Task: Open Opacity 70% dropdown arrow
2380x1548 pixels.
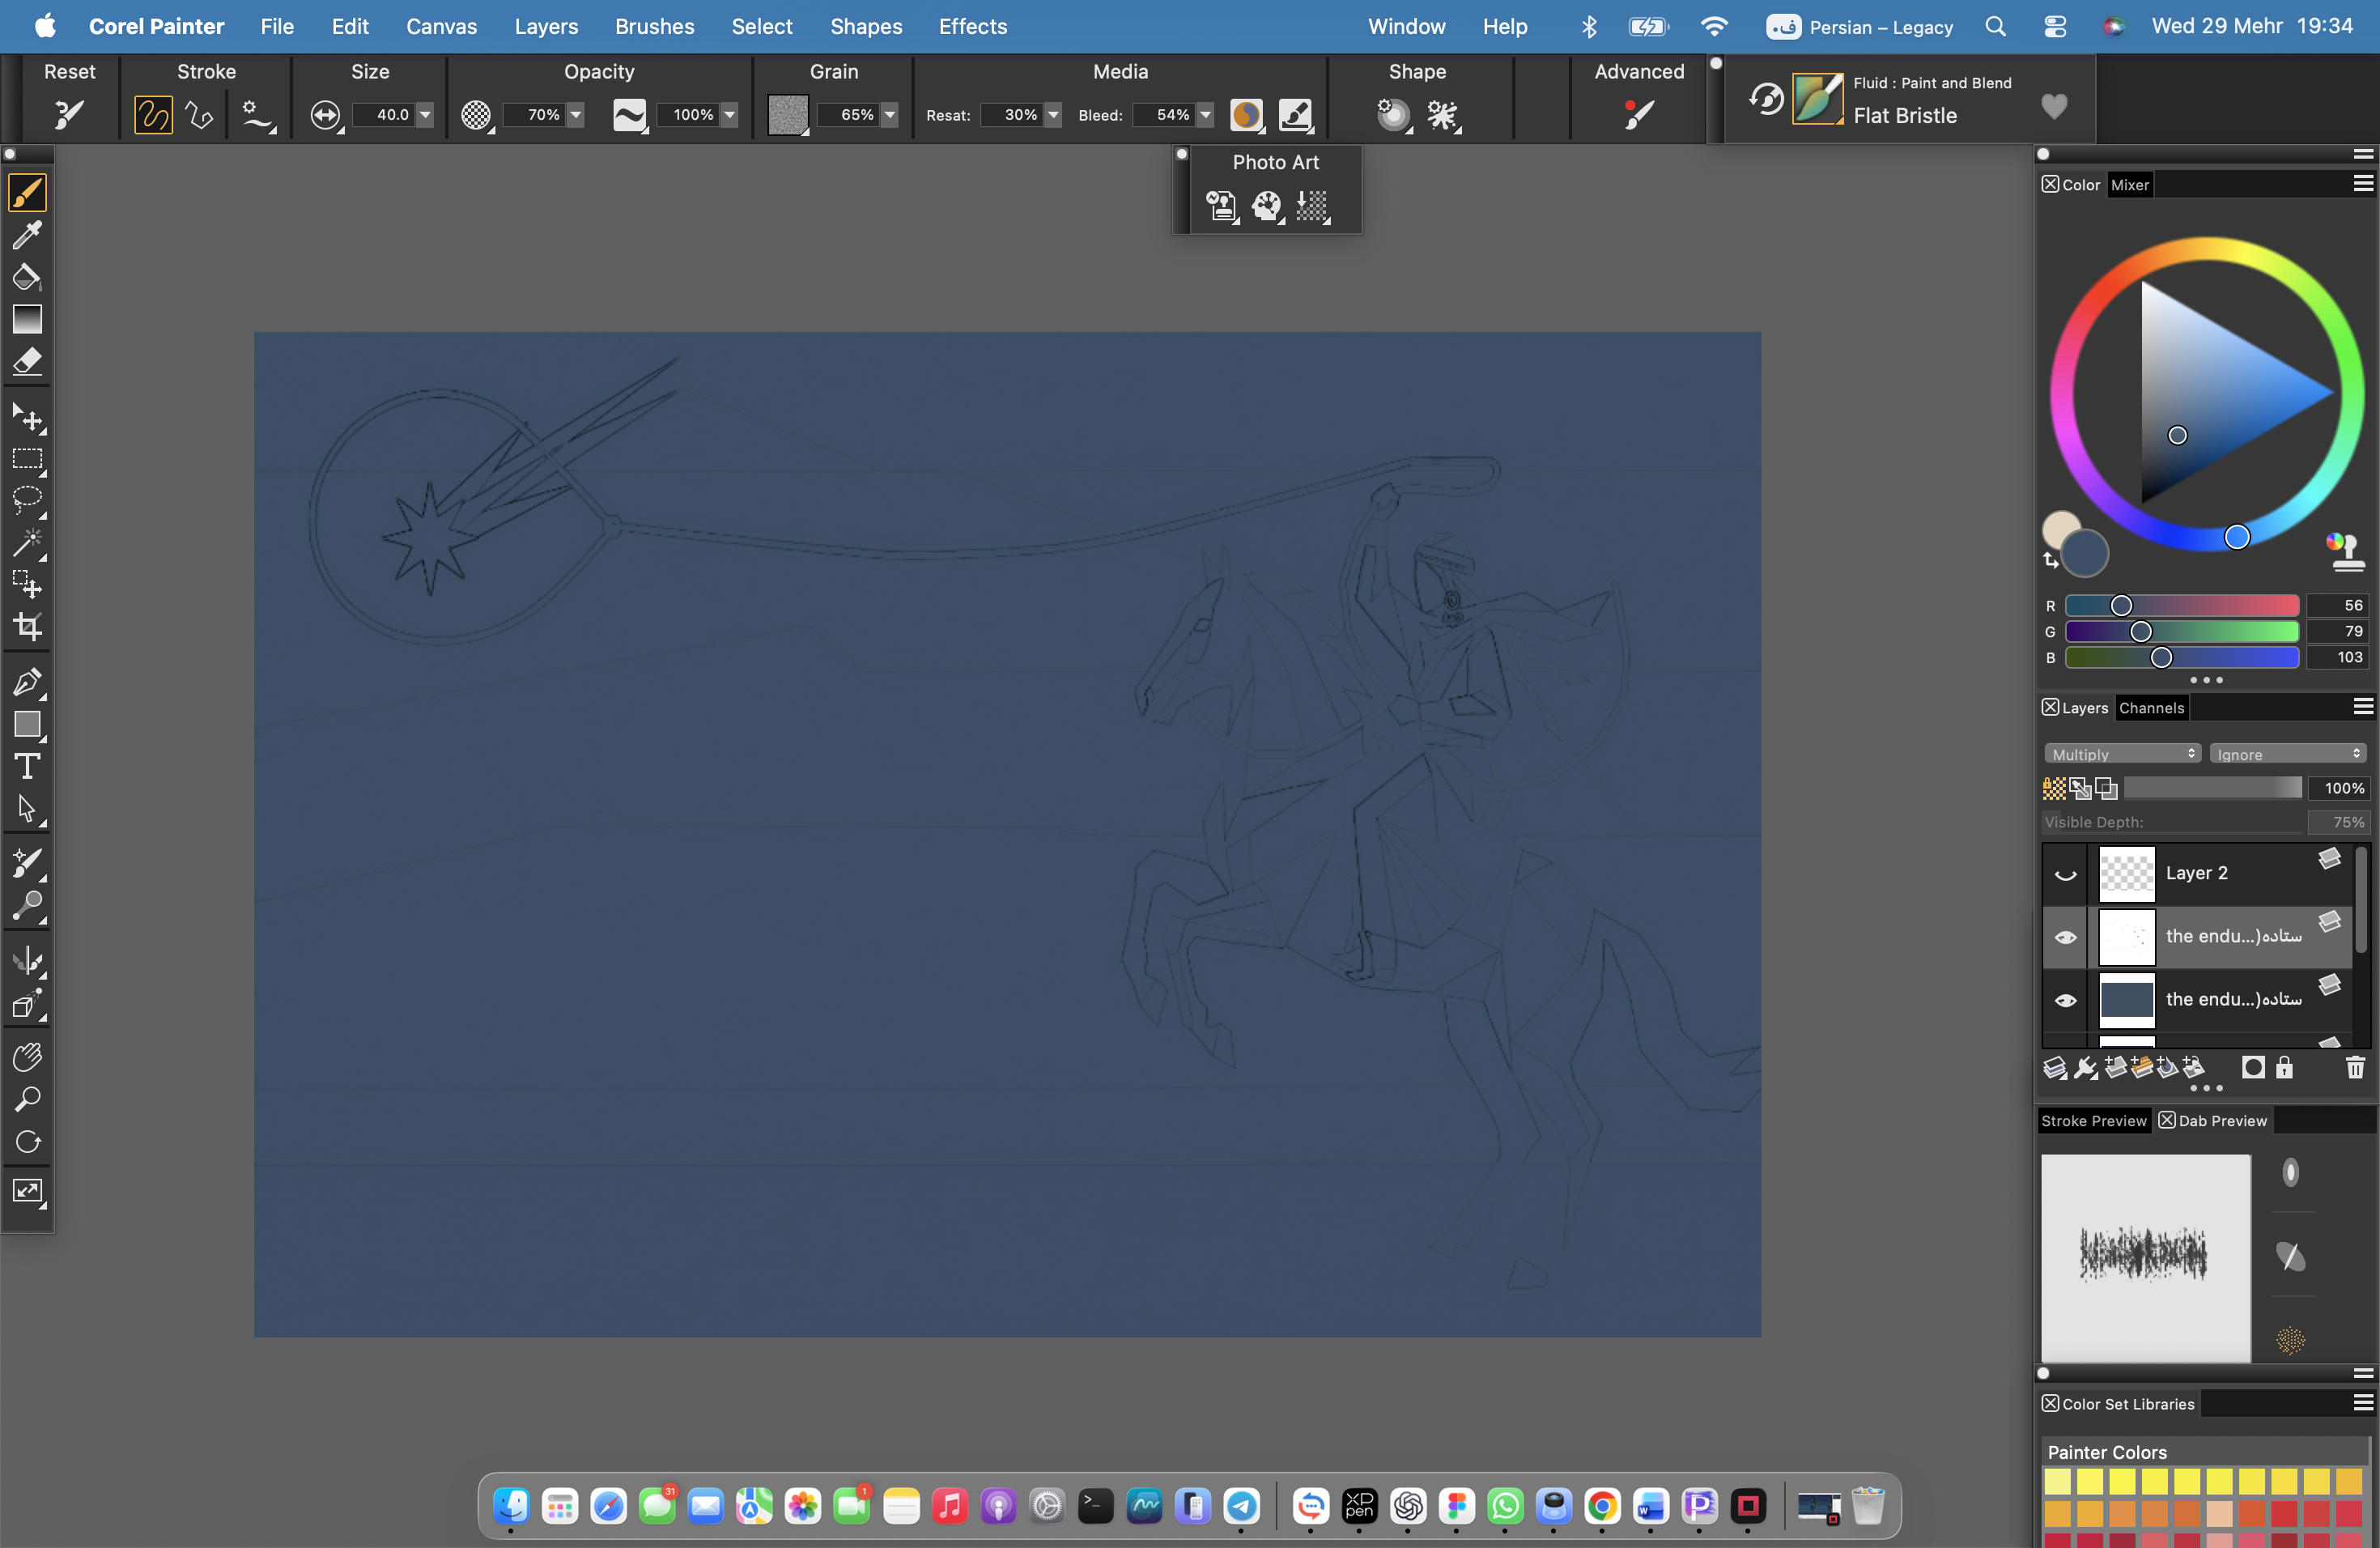Action: point(576,115)
